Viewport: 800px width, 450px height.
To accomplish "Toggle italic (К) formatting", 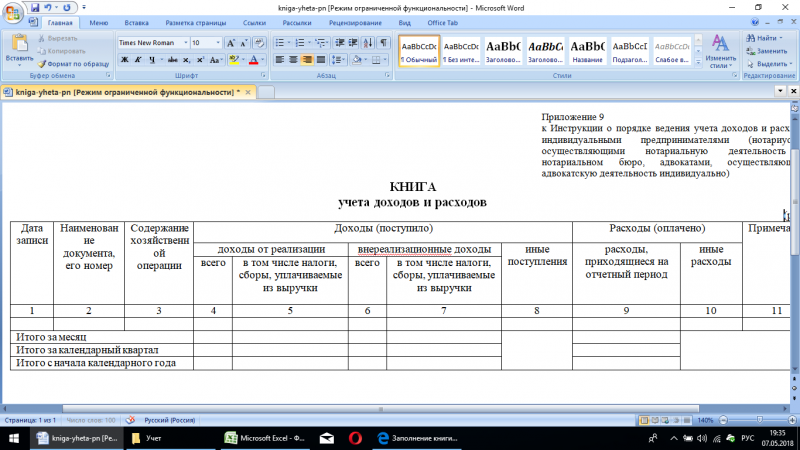I will [138, 59].
